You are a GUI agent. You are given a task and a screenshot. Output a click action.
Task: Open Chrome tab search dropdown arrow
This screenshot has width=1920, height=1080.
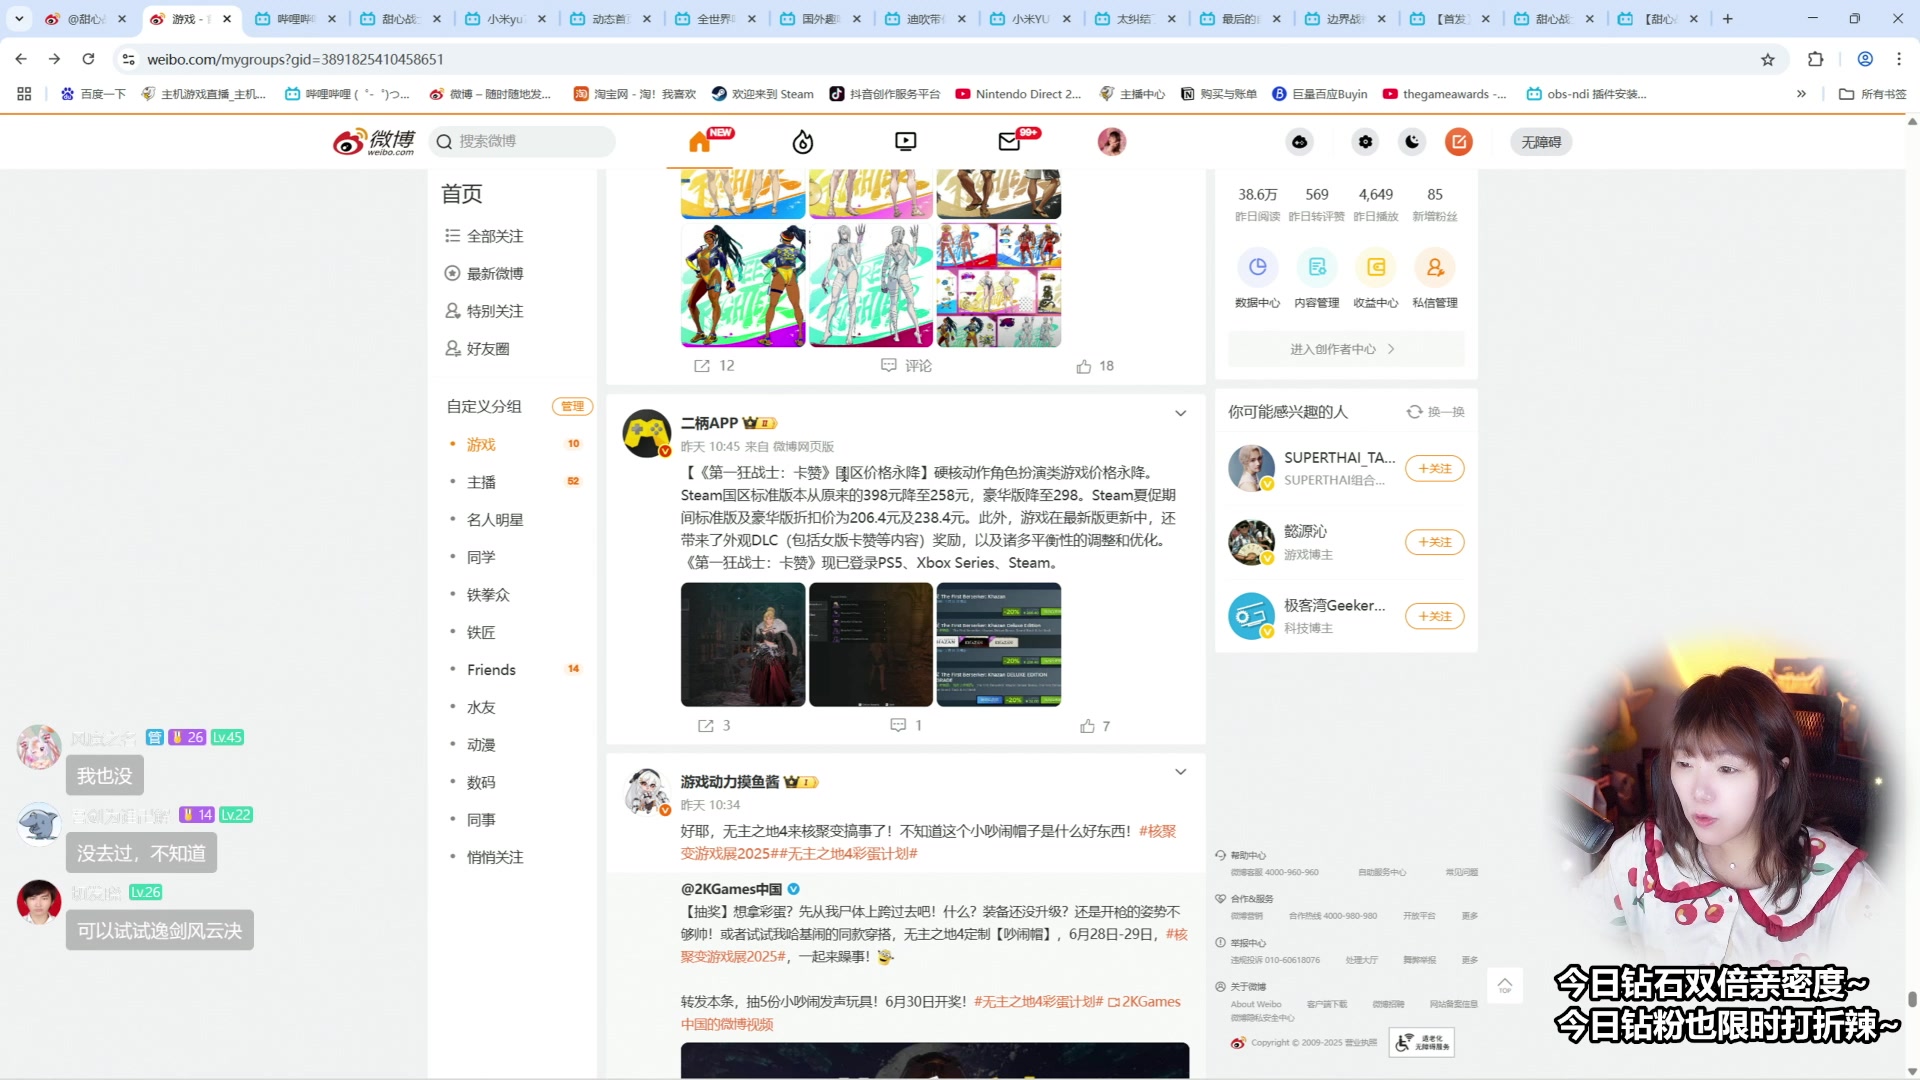[x=19, y=19]
